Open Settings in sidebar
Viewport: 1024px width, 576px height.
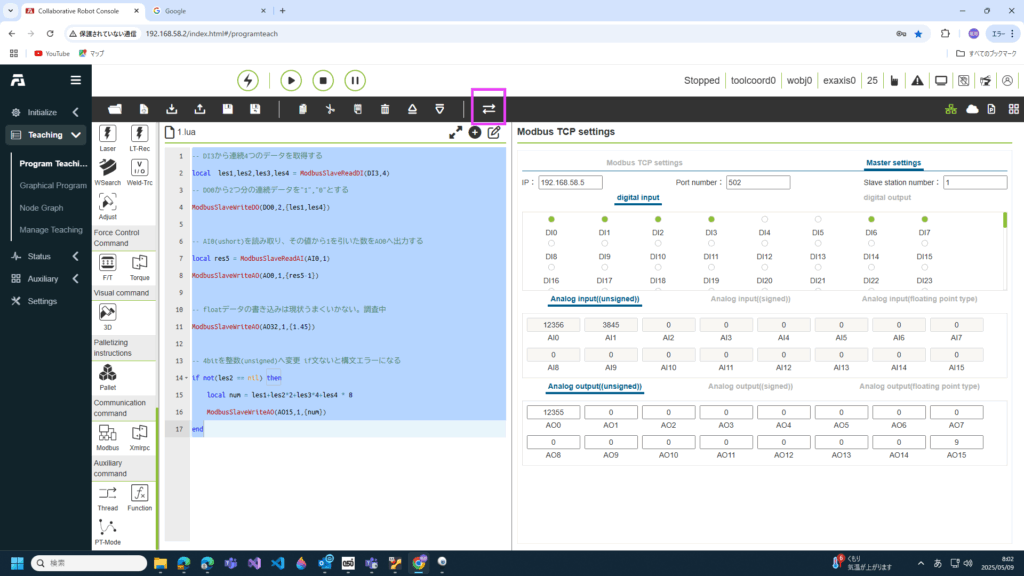[42, 301]
